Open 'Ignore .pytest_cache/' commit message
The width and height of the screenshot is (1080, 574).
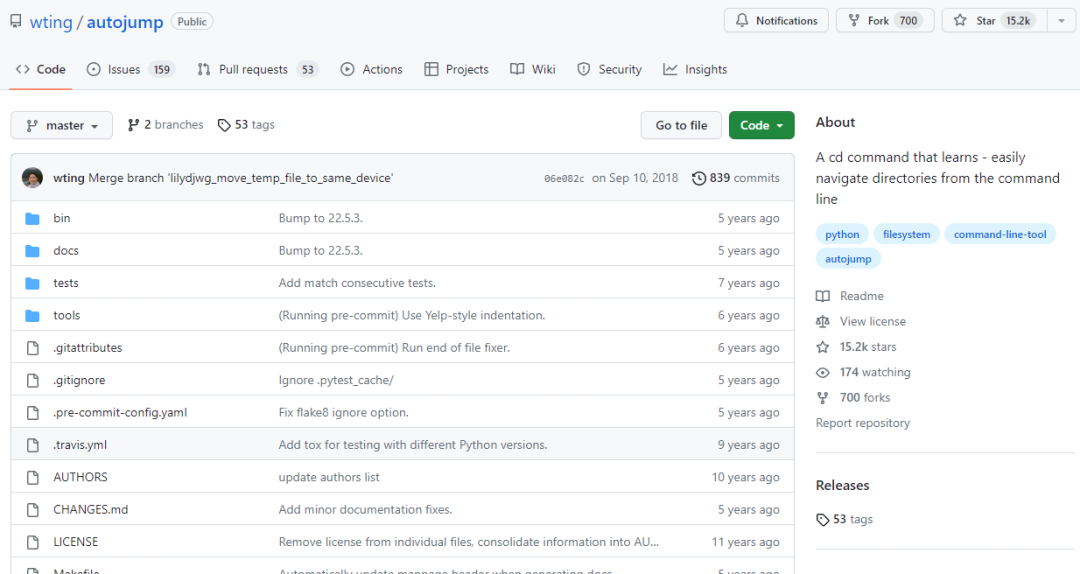click(336, 380)
